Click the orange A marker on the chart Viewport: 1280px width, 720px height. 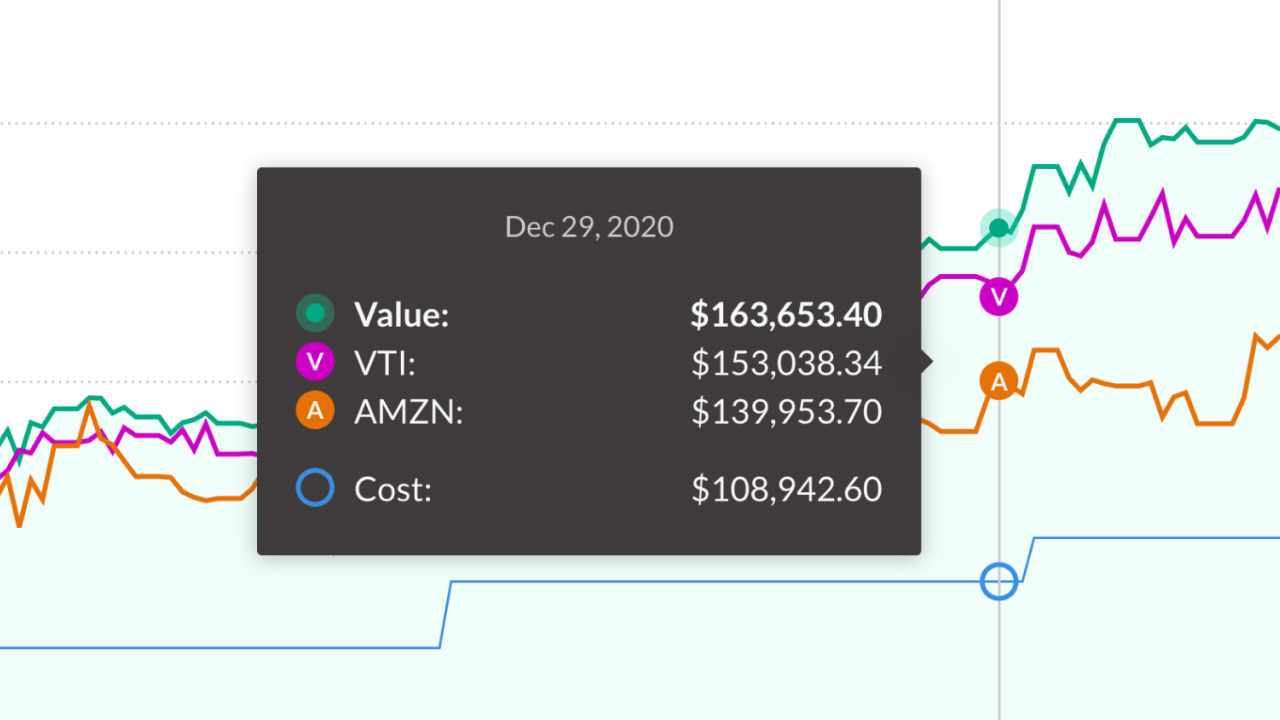point(998,381)
